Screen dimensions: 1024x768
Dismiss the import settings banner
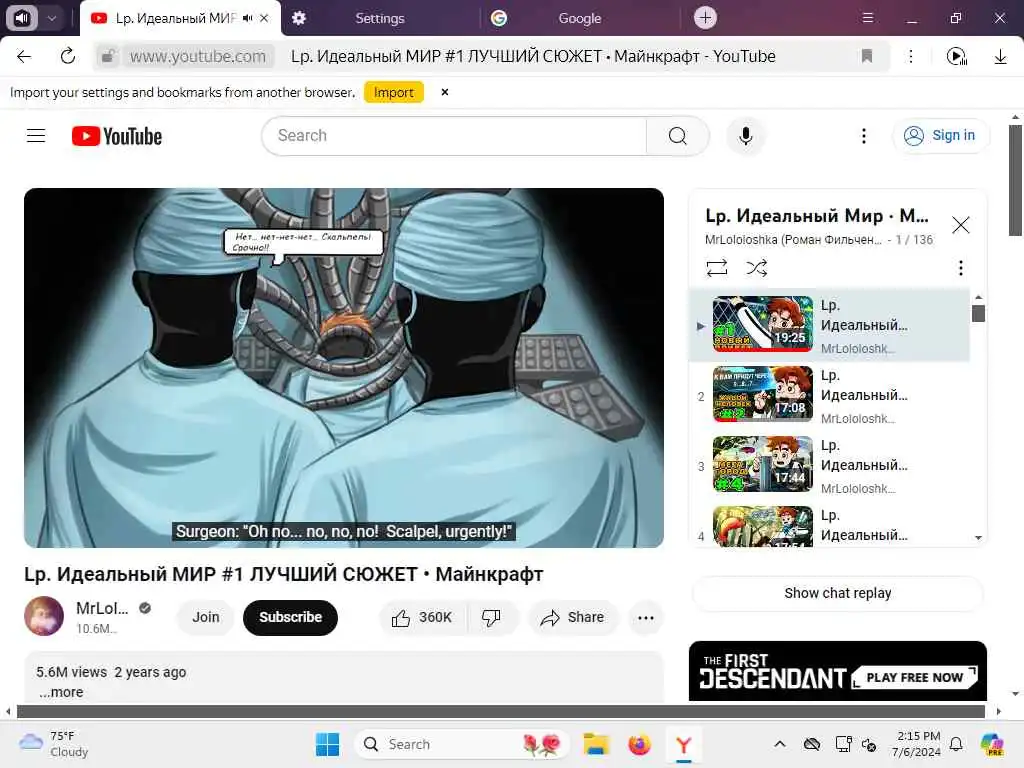click(445, 93)
